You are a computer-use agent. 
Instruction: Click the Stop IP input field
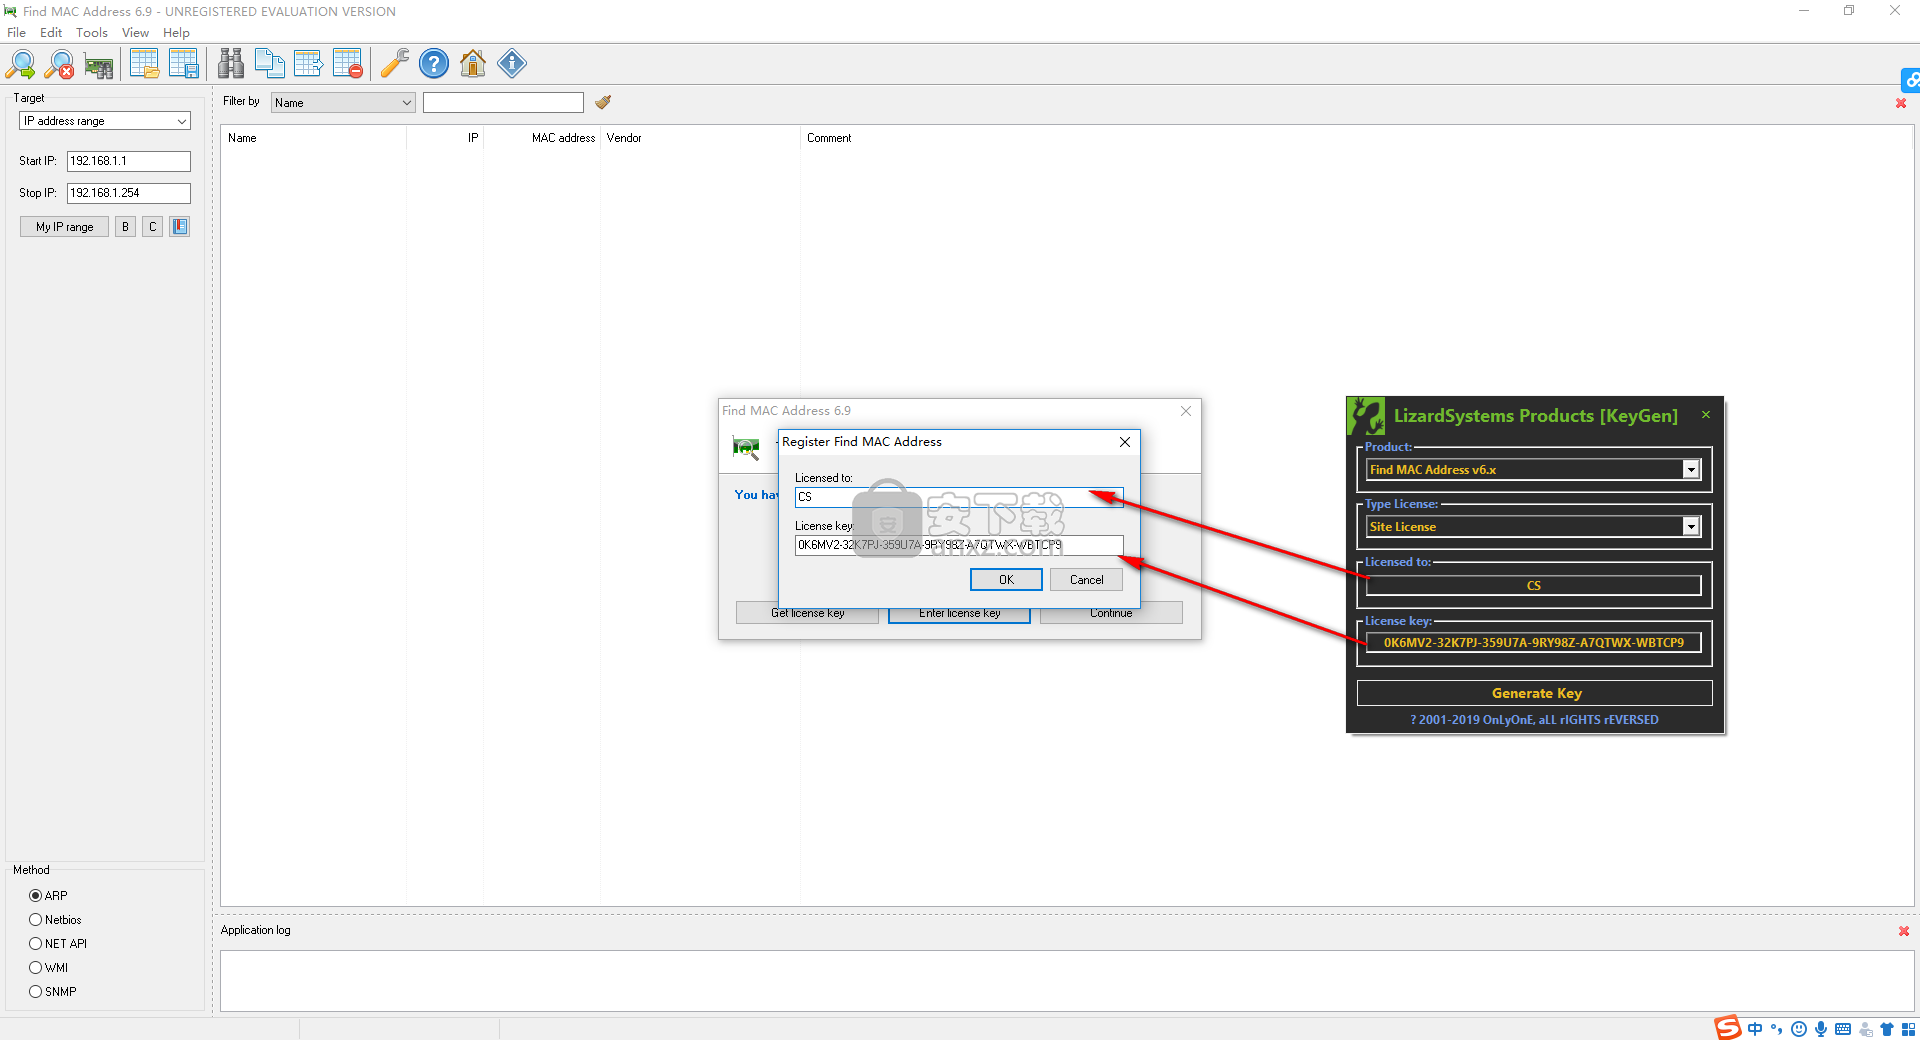tap(129, 193)
